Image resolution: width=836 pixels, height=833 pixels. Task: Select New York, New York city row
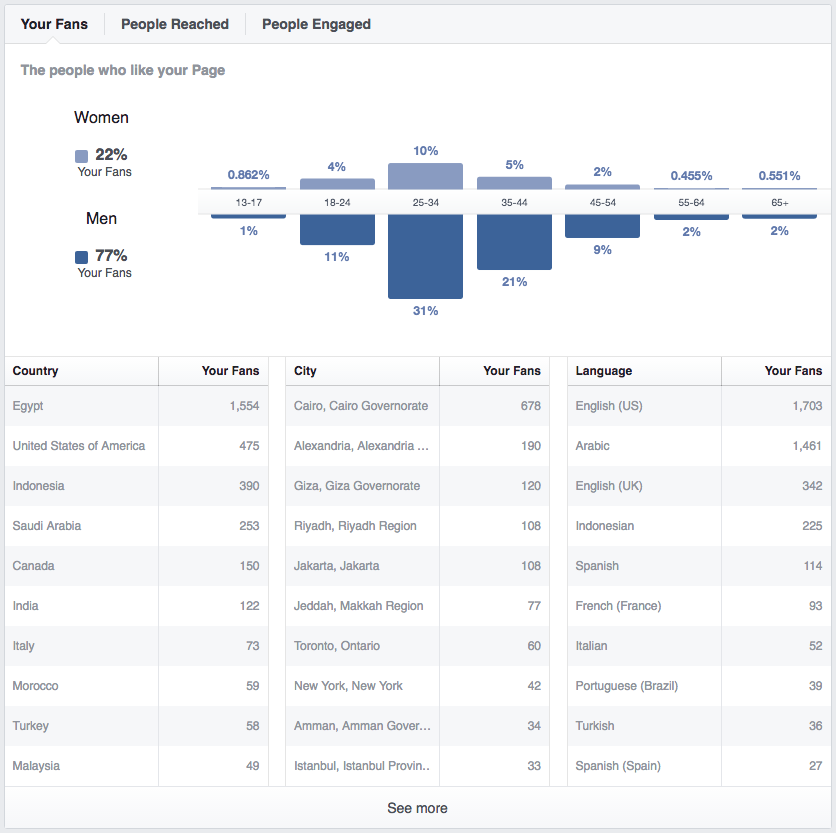pyautogui.click(x=417, y=686)
